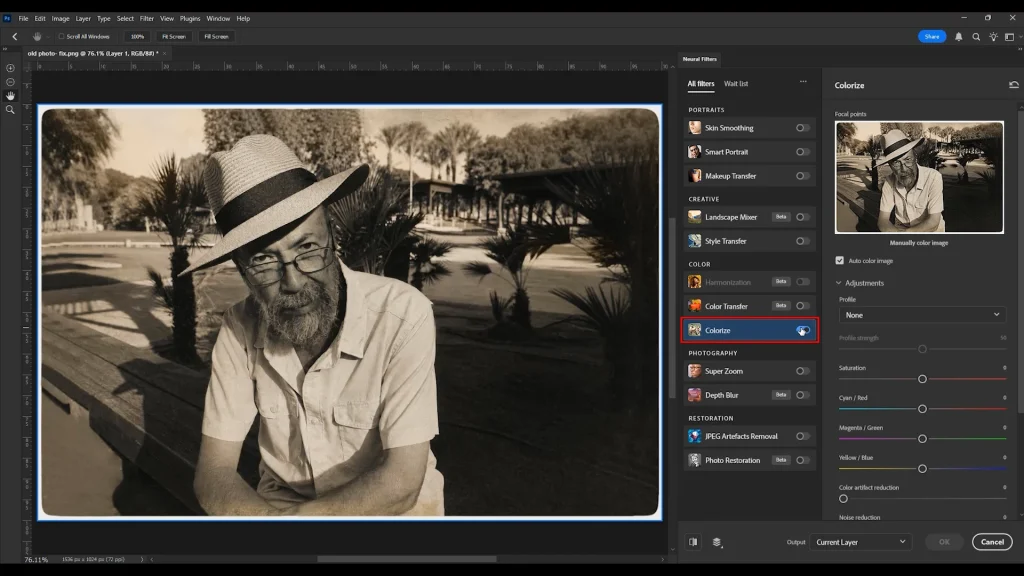The width and height of the screenshot is (1024, 576).
Task: Click the status bar arrow next to document size
Action: pos(142,560)
